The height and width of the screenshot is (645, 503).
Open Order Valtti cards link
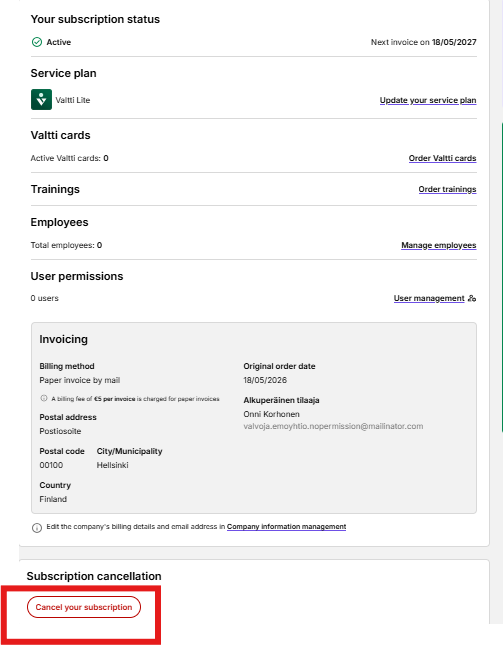click(x=442, y=158)
